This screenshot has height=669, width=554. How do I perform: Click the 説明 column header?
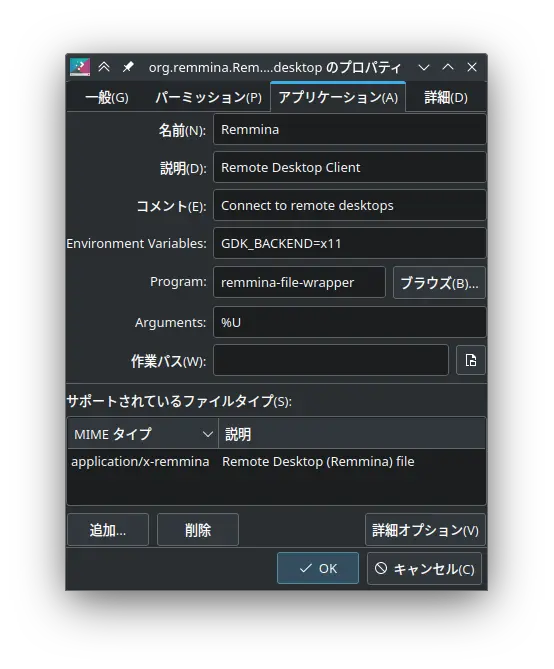coord(352,433)
